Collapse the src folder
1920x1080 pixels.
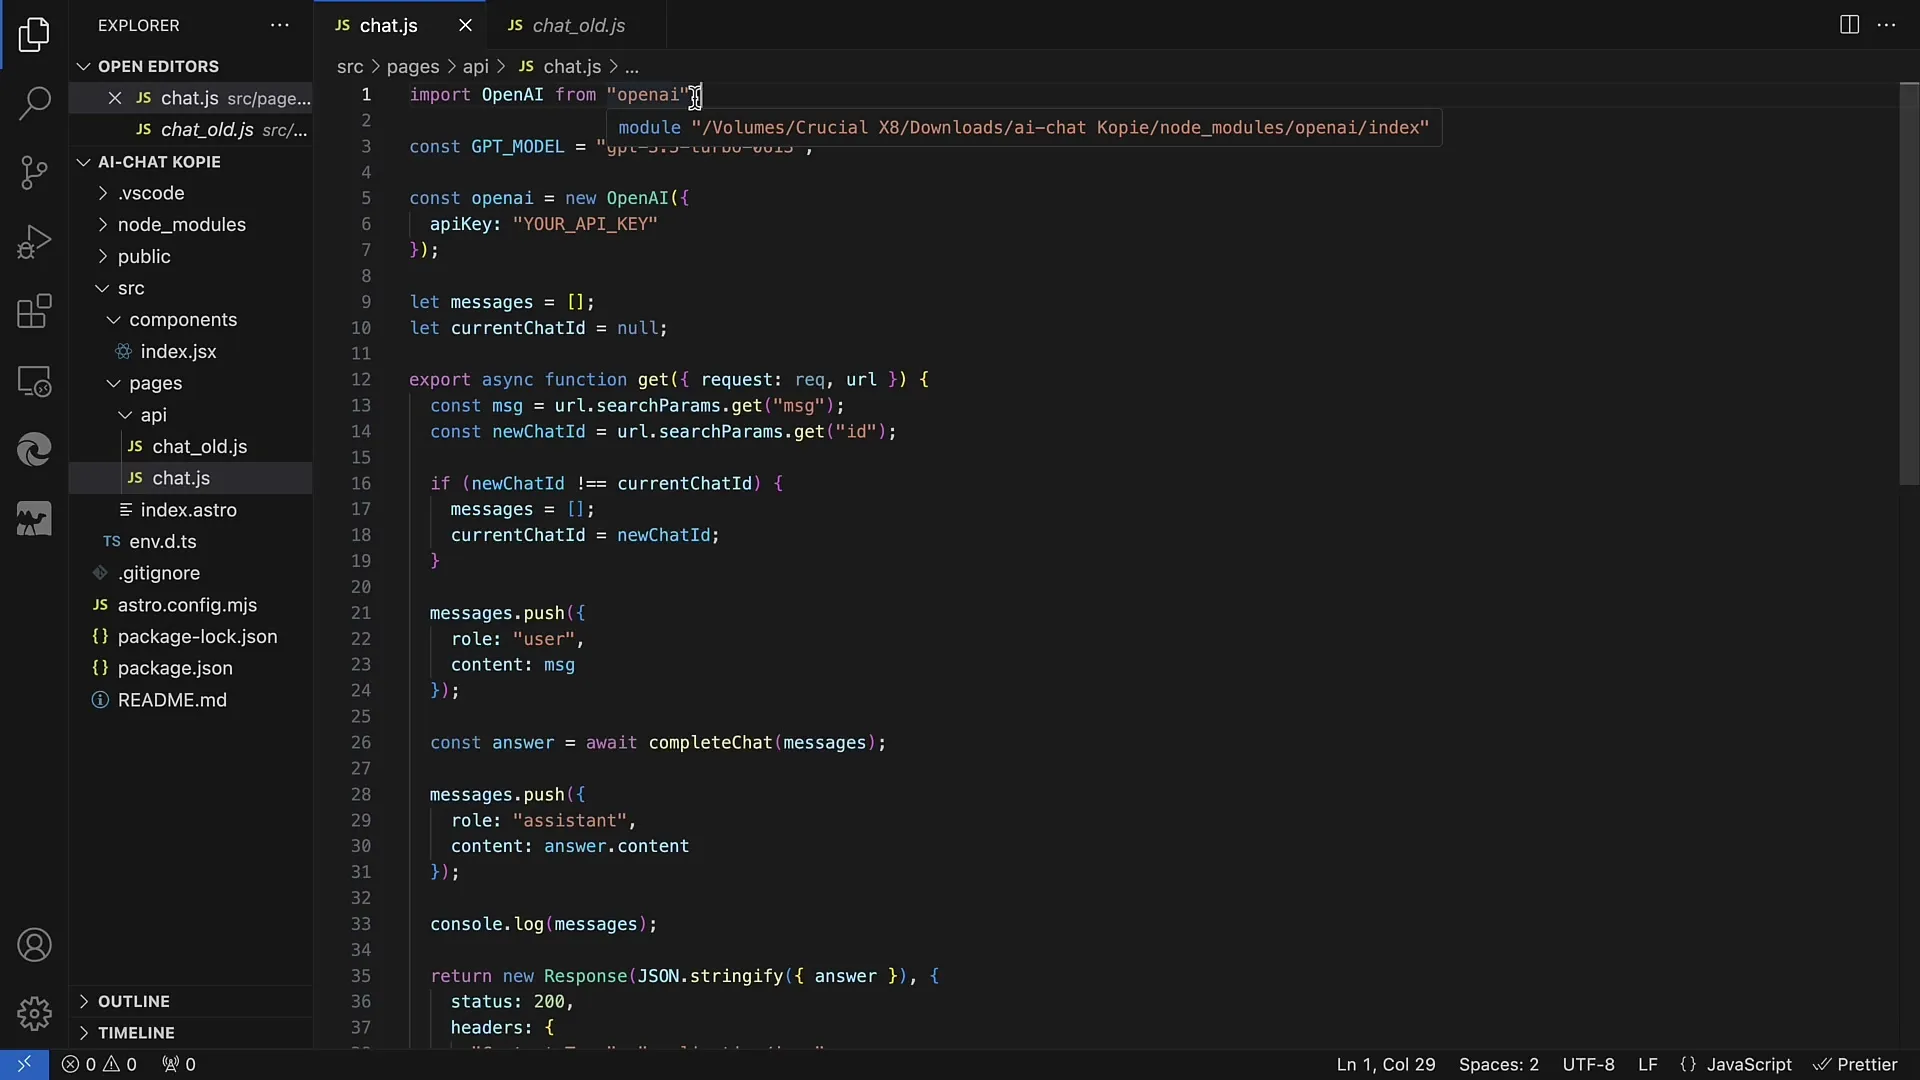coord(190,288)
